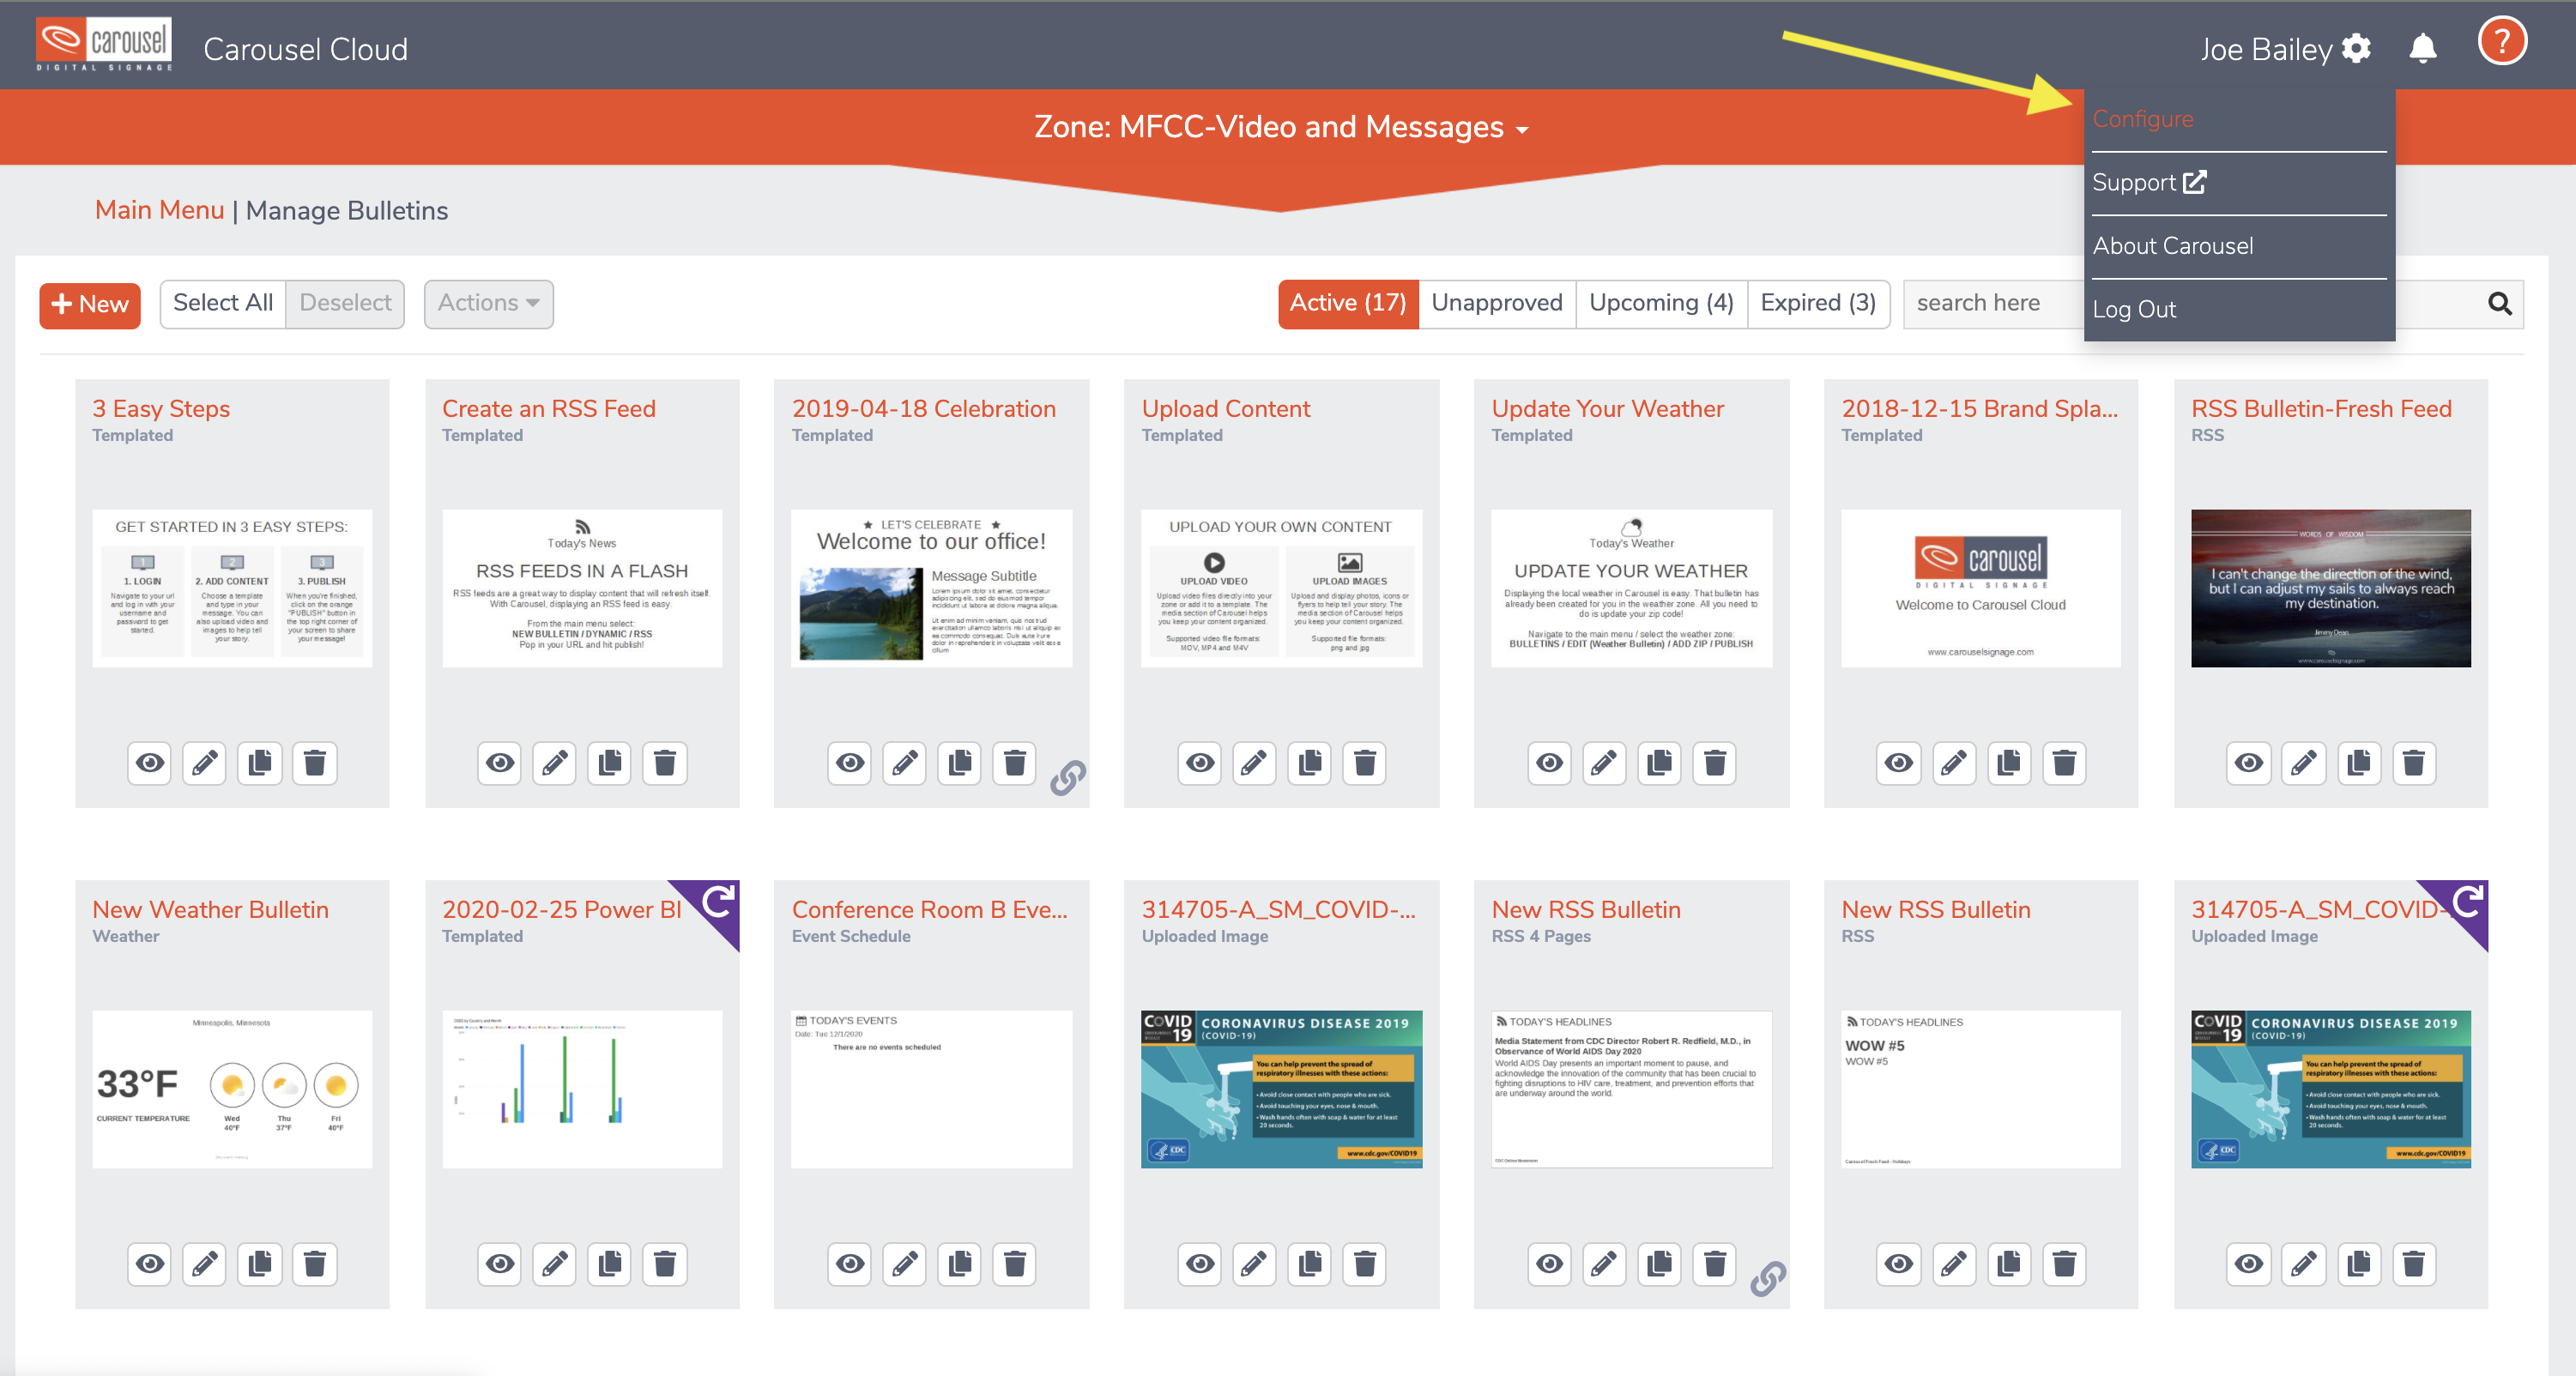Edit the New Weather Bulletin
This screenshot has width=2576, height=1376.
click(205, 1264)
